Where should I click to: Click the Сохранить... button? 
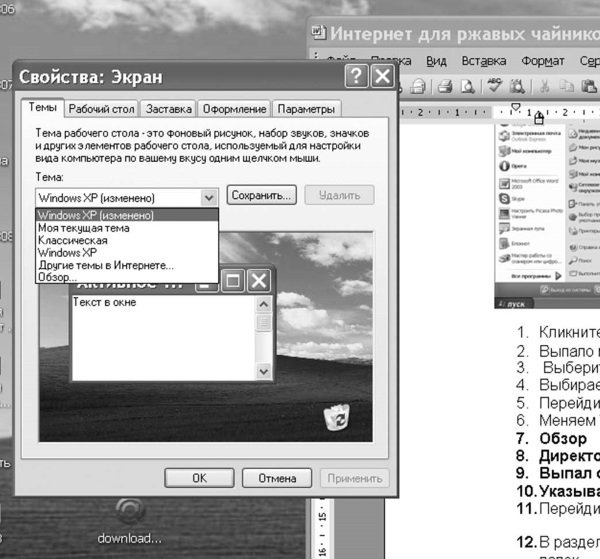261,196
